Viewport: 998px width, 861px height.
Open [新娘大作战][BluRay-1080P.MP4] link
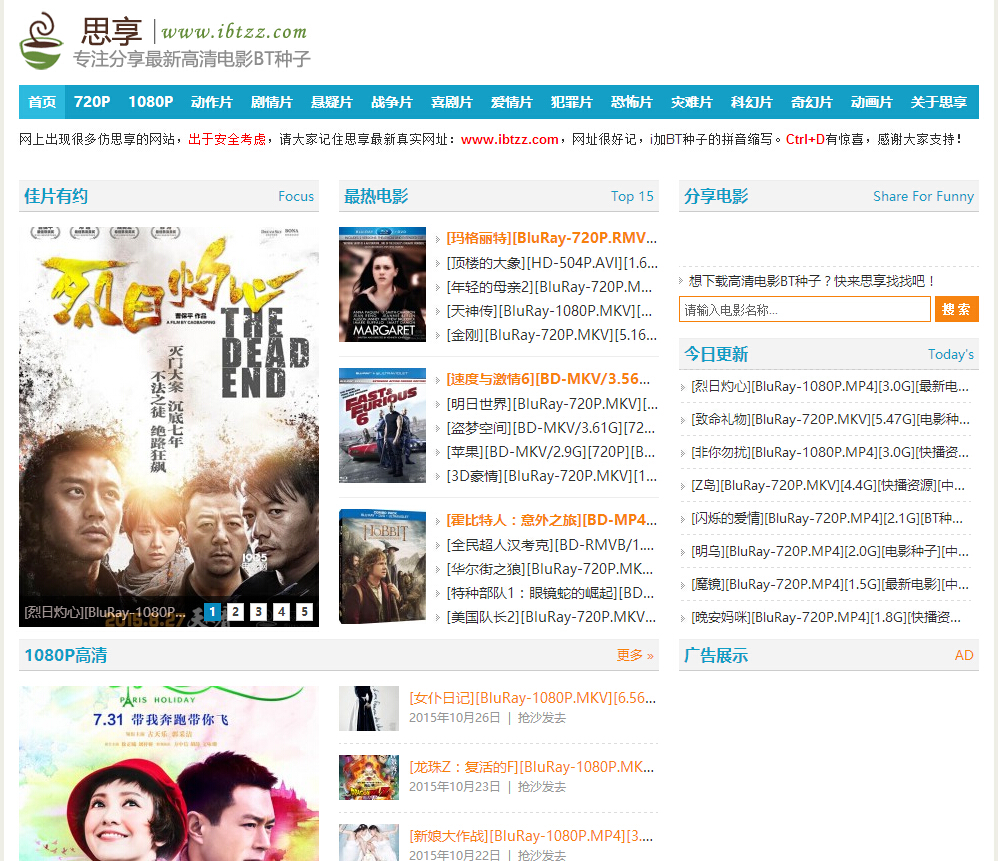pos(531,836)
